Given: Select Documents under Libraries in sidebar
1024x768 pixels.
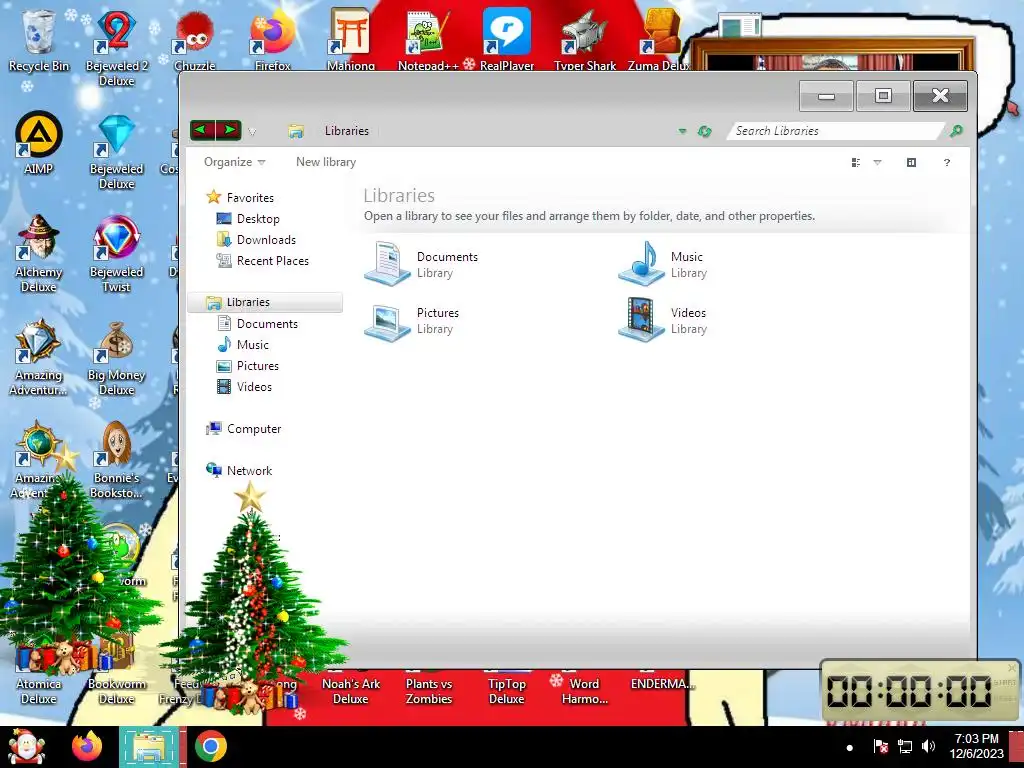Looking at the screenshot, I should click(x=257, y=323).
